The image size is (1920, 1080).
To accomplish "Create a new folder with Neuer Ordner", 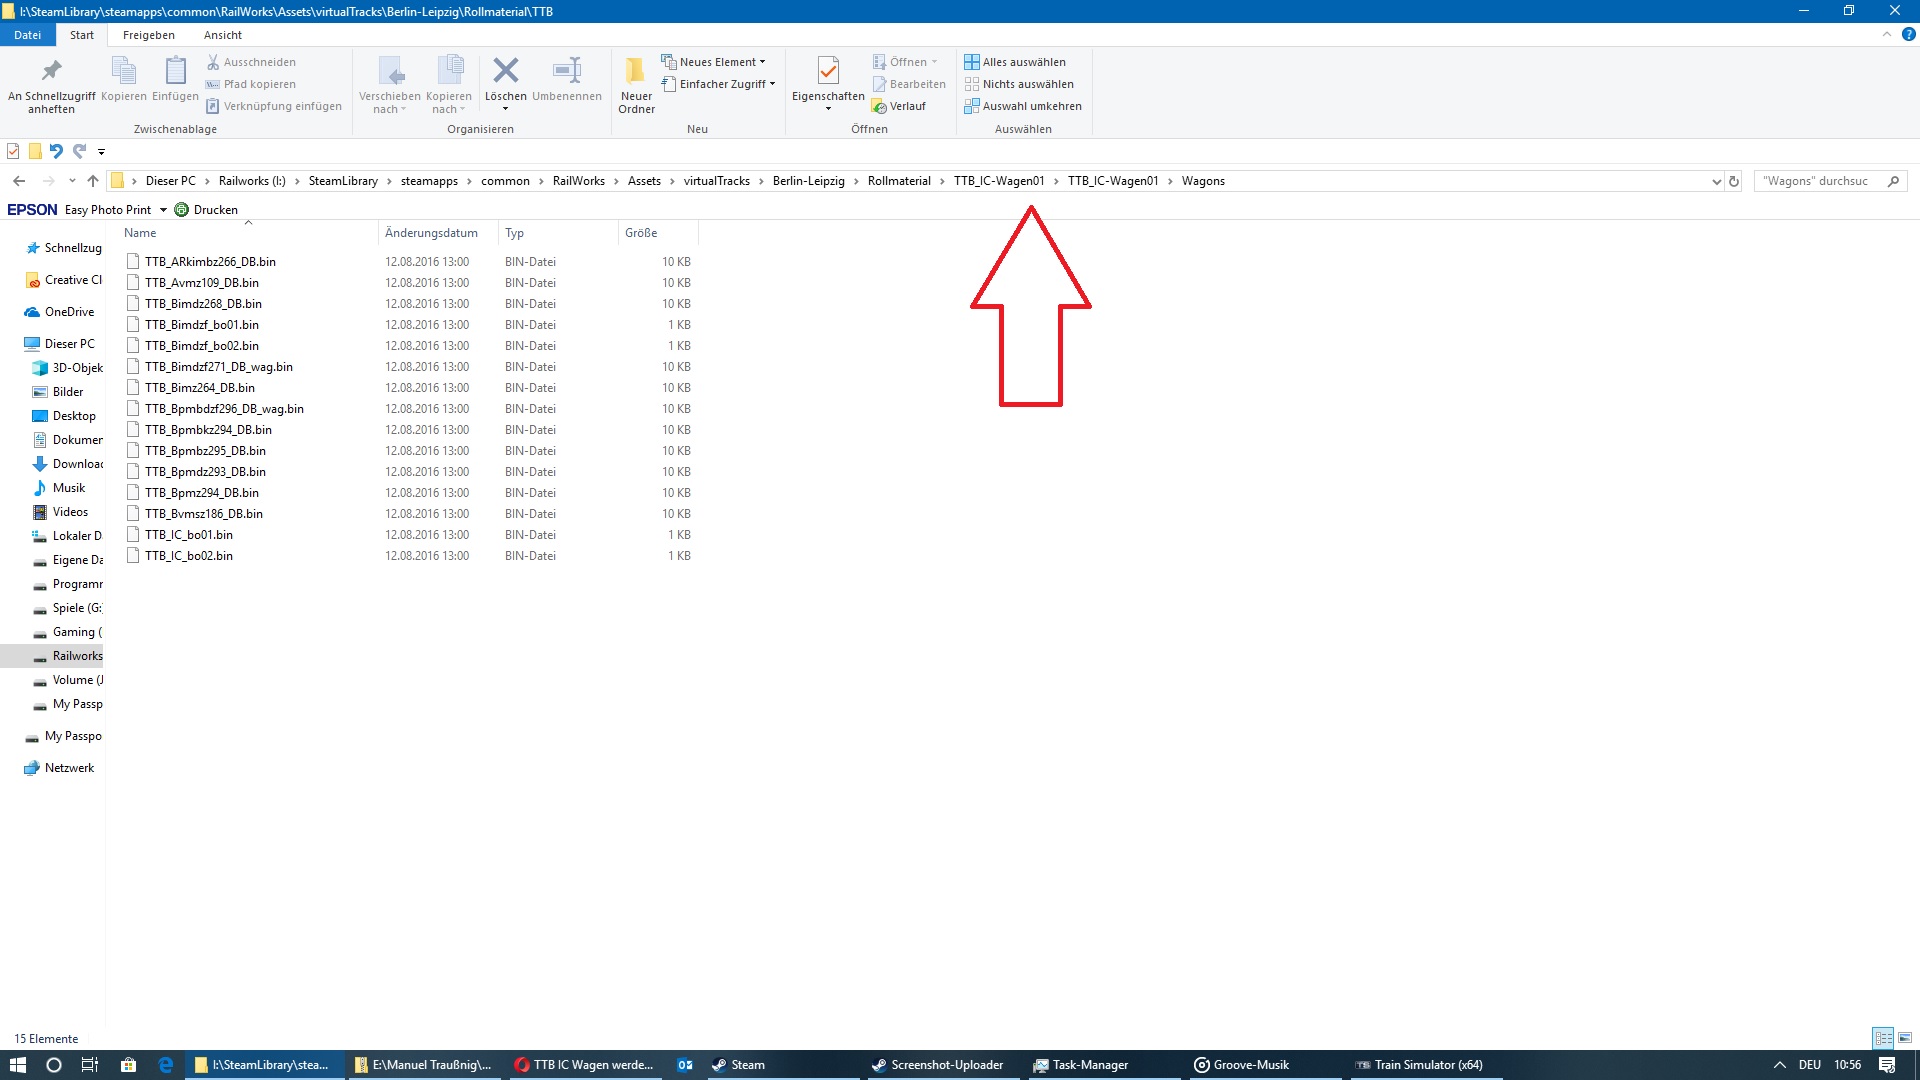I will tap(636, 85).
